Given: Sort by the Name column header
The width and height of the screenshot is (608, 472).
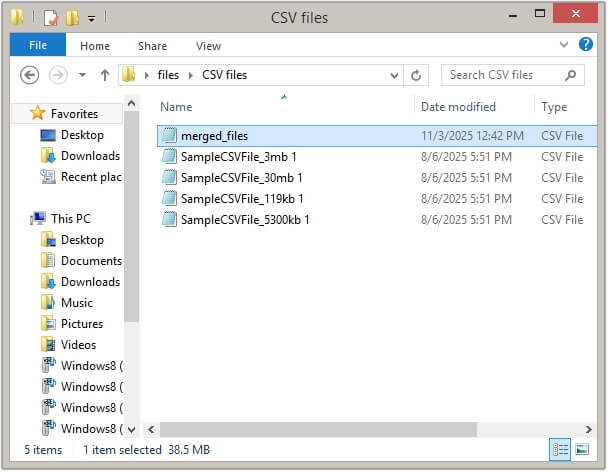Looking at the screenshot, I should point(176,107).
